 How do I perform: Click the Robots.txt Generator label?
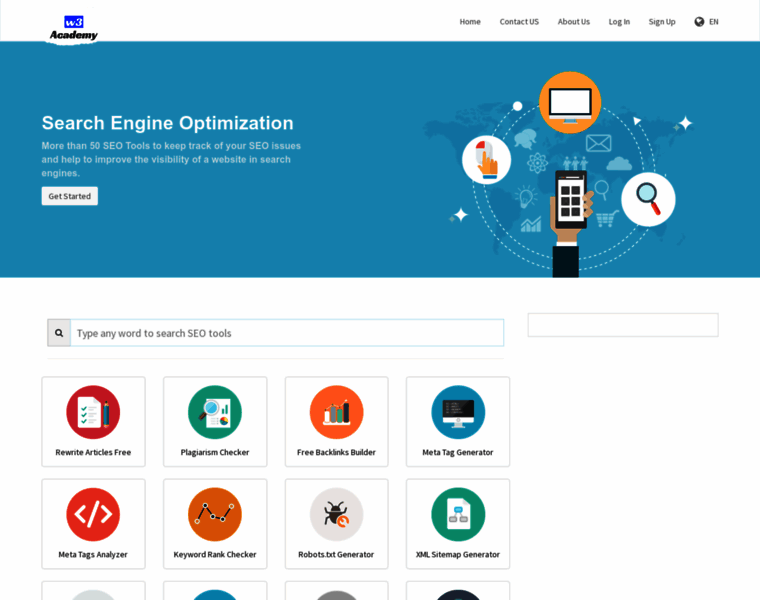point(336,554)
